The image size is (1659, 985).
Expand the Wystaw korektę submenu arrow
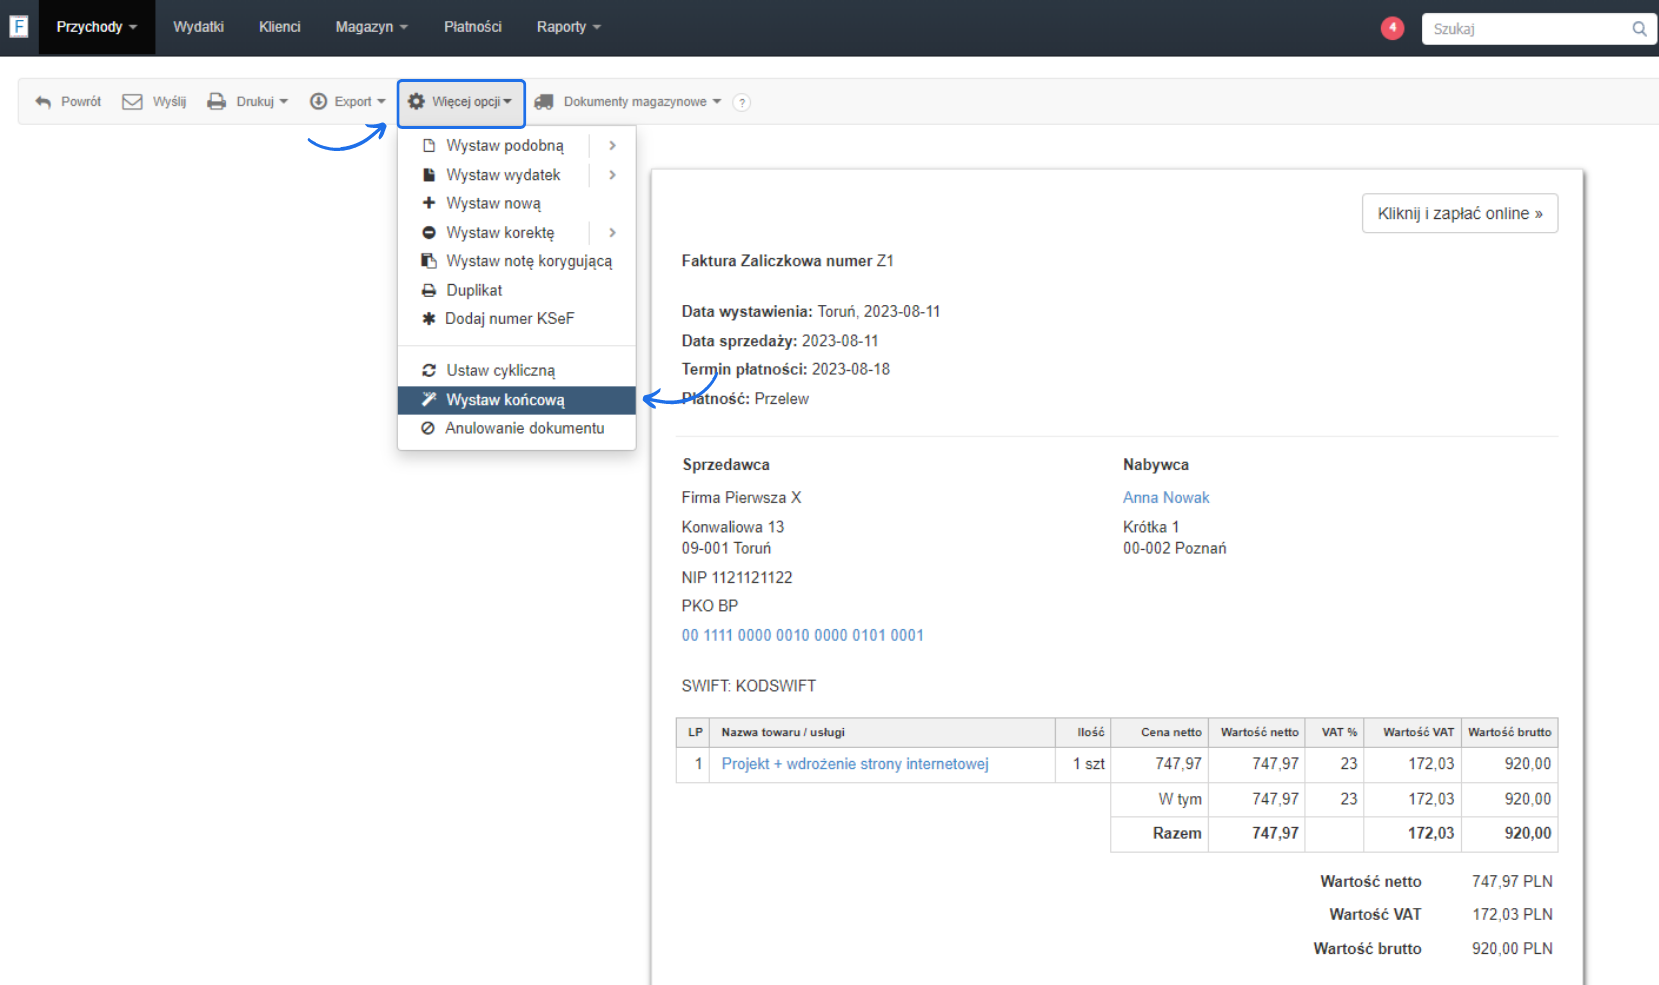612,233
